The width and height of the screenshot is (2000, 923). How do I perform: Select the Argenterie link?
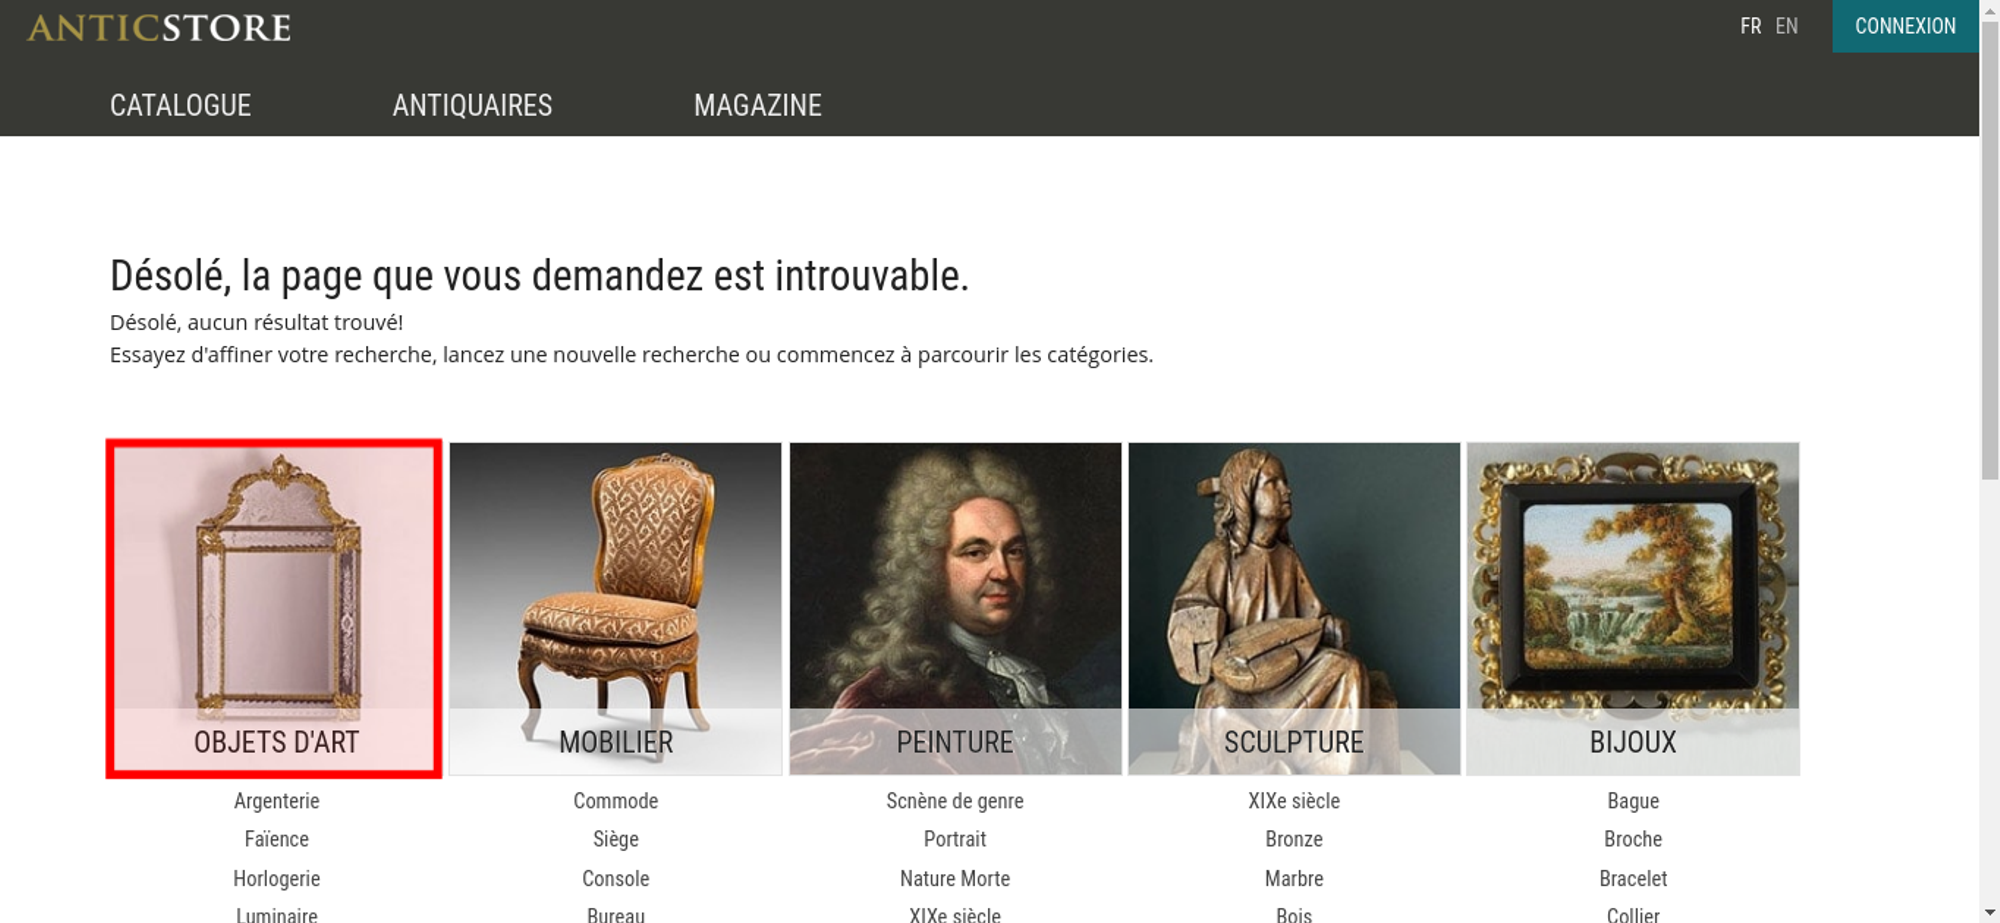tap(277, 801)
